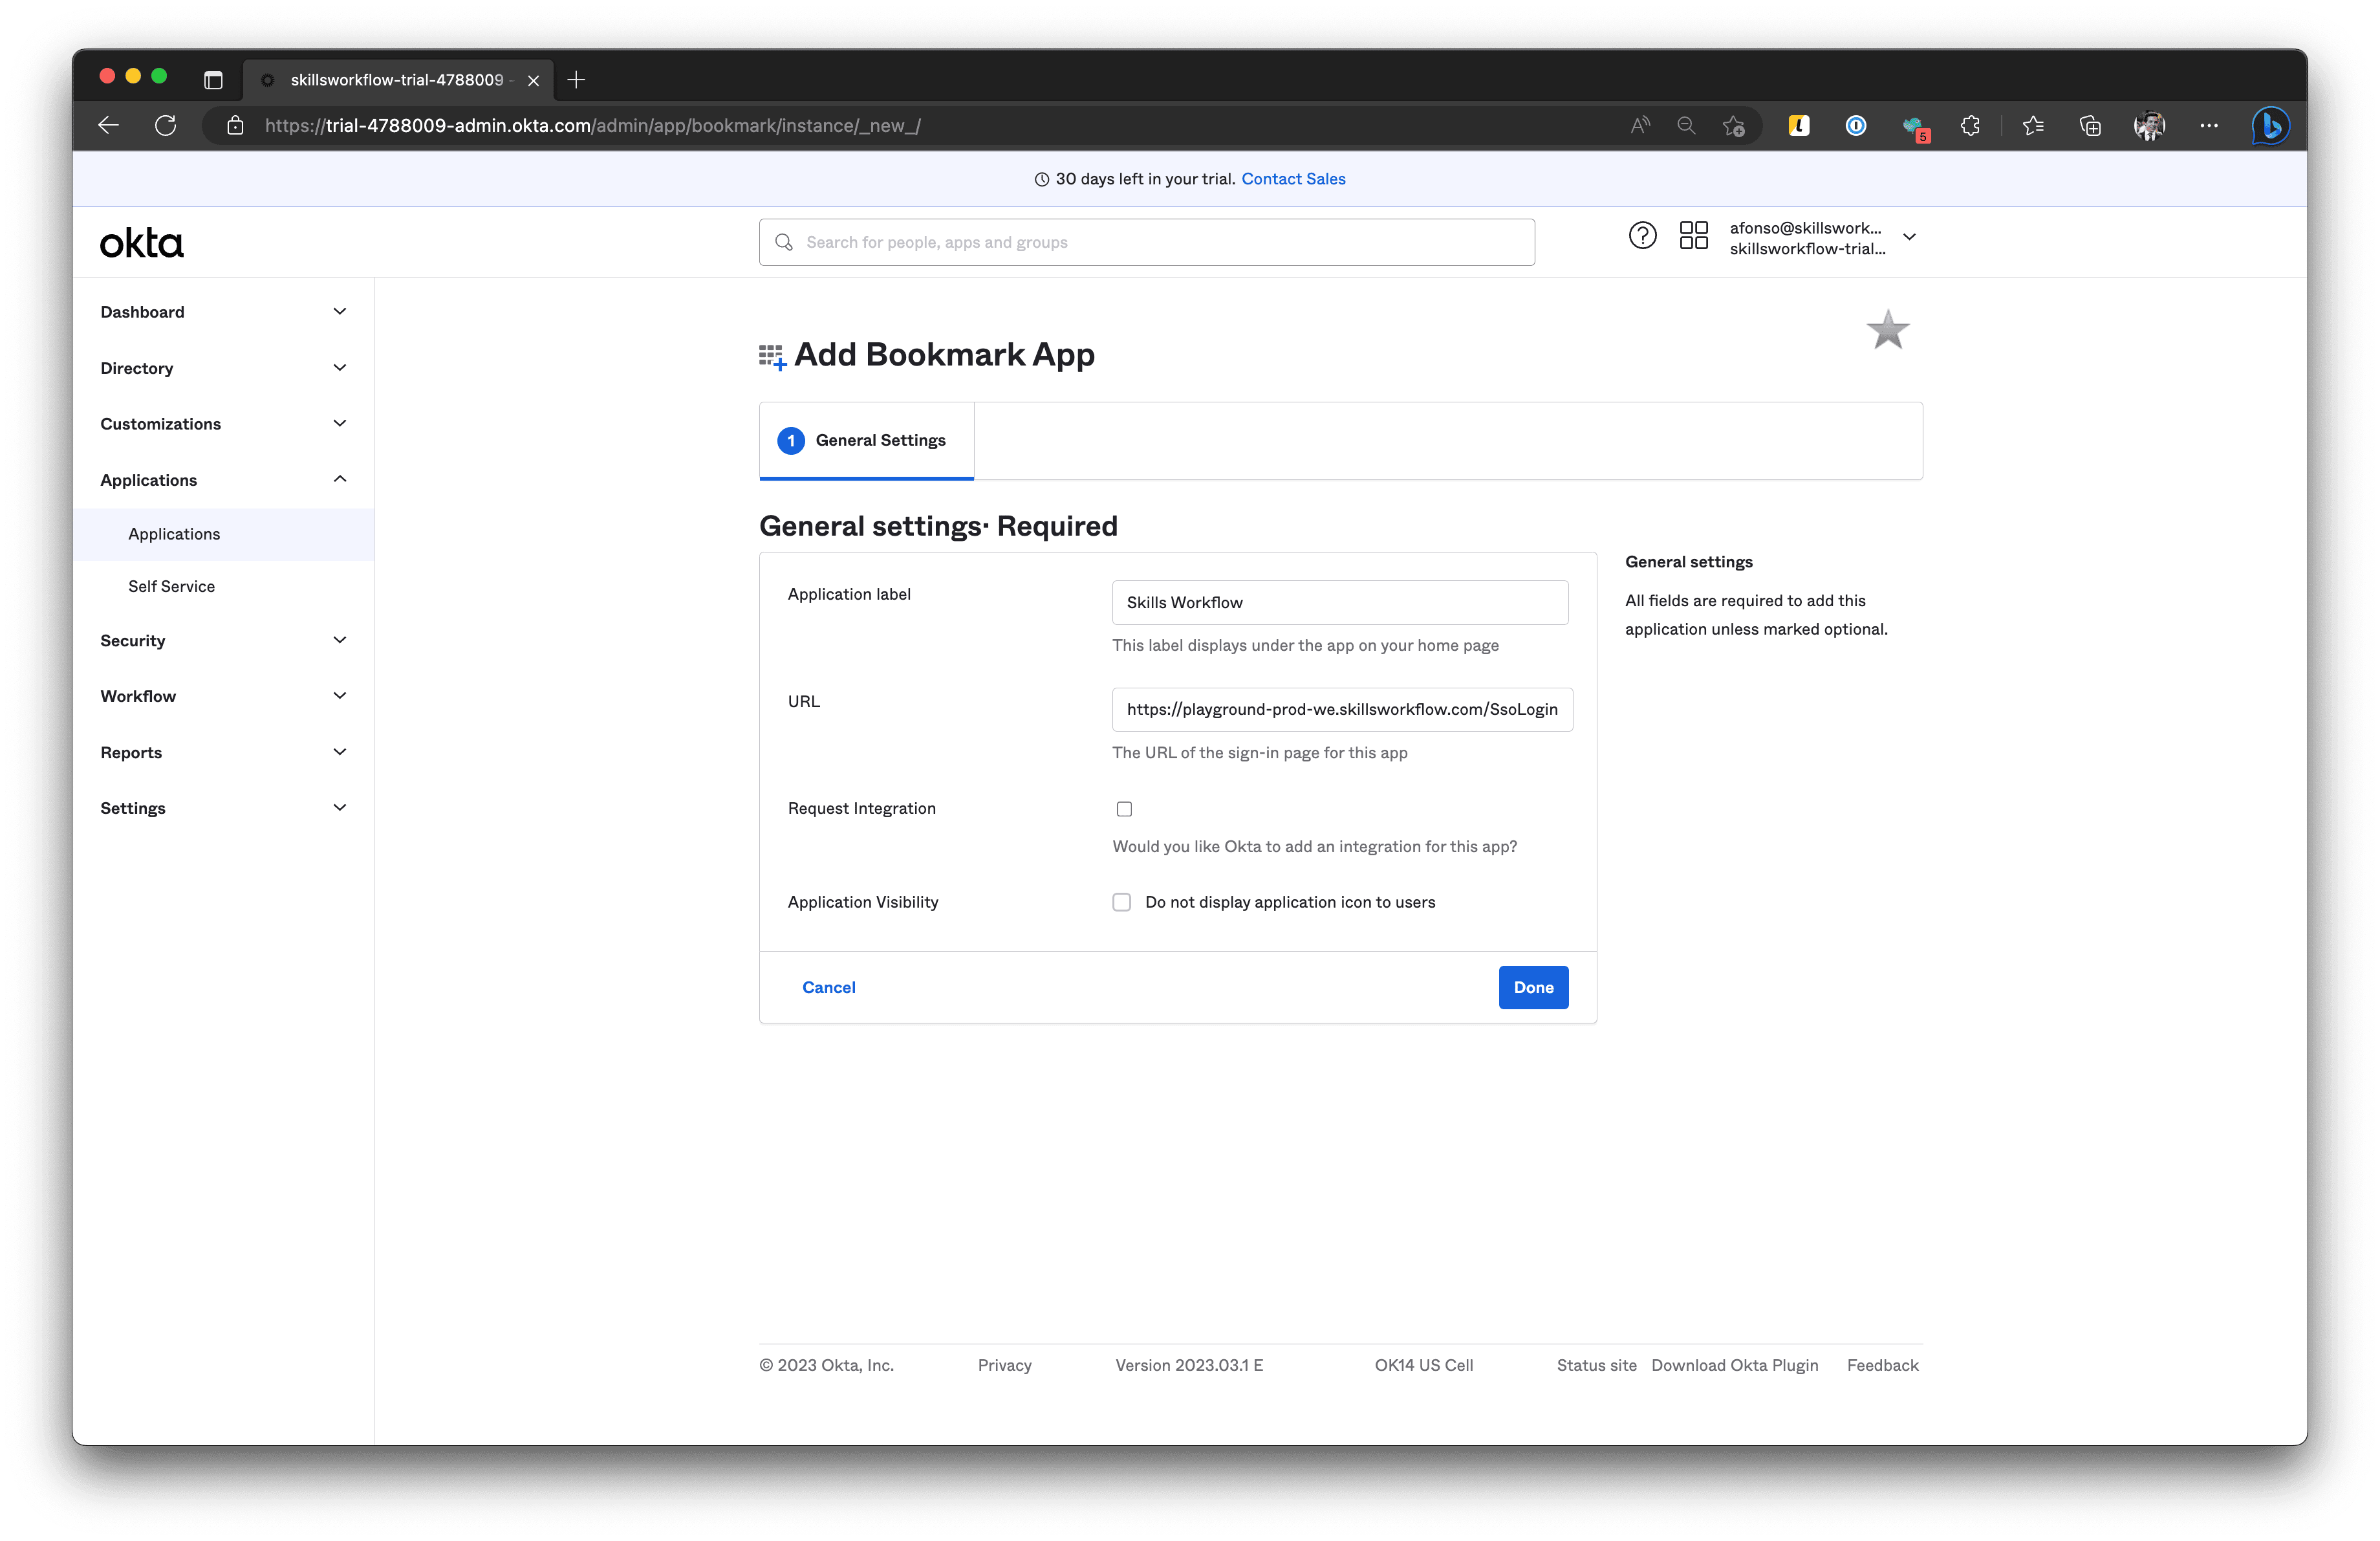Select Self Service in sidebar
2380x1541 pixels.
(223, 586)
